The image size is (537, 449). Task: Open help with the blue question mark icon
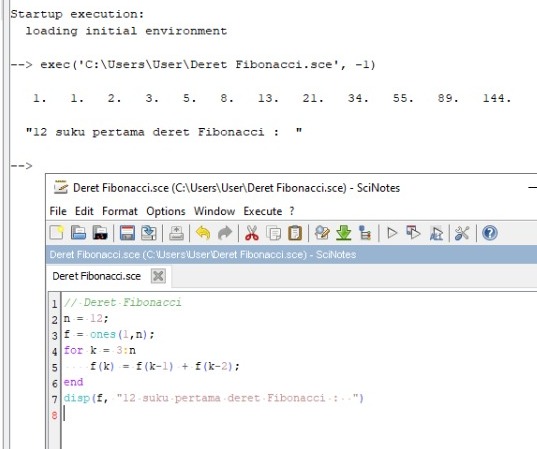pyautogui.click(x=490, y=233)
